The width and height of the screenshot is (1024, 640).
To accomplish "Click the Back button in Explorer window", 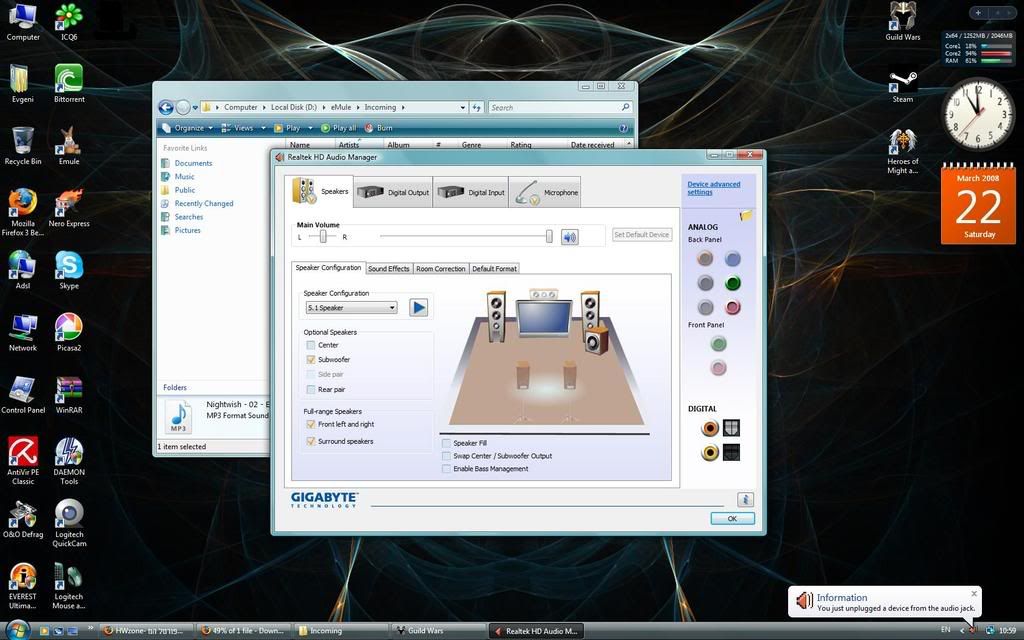I will click(166, 107).
